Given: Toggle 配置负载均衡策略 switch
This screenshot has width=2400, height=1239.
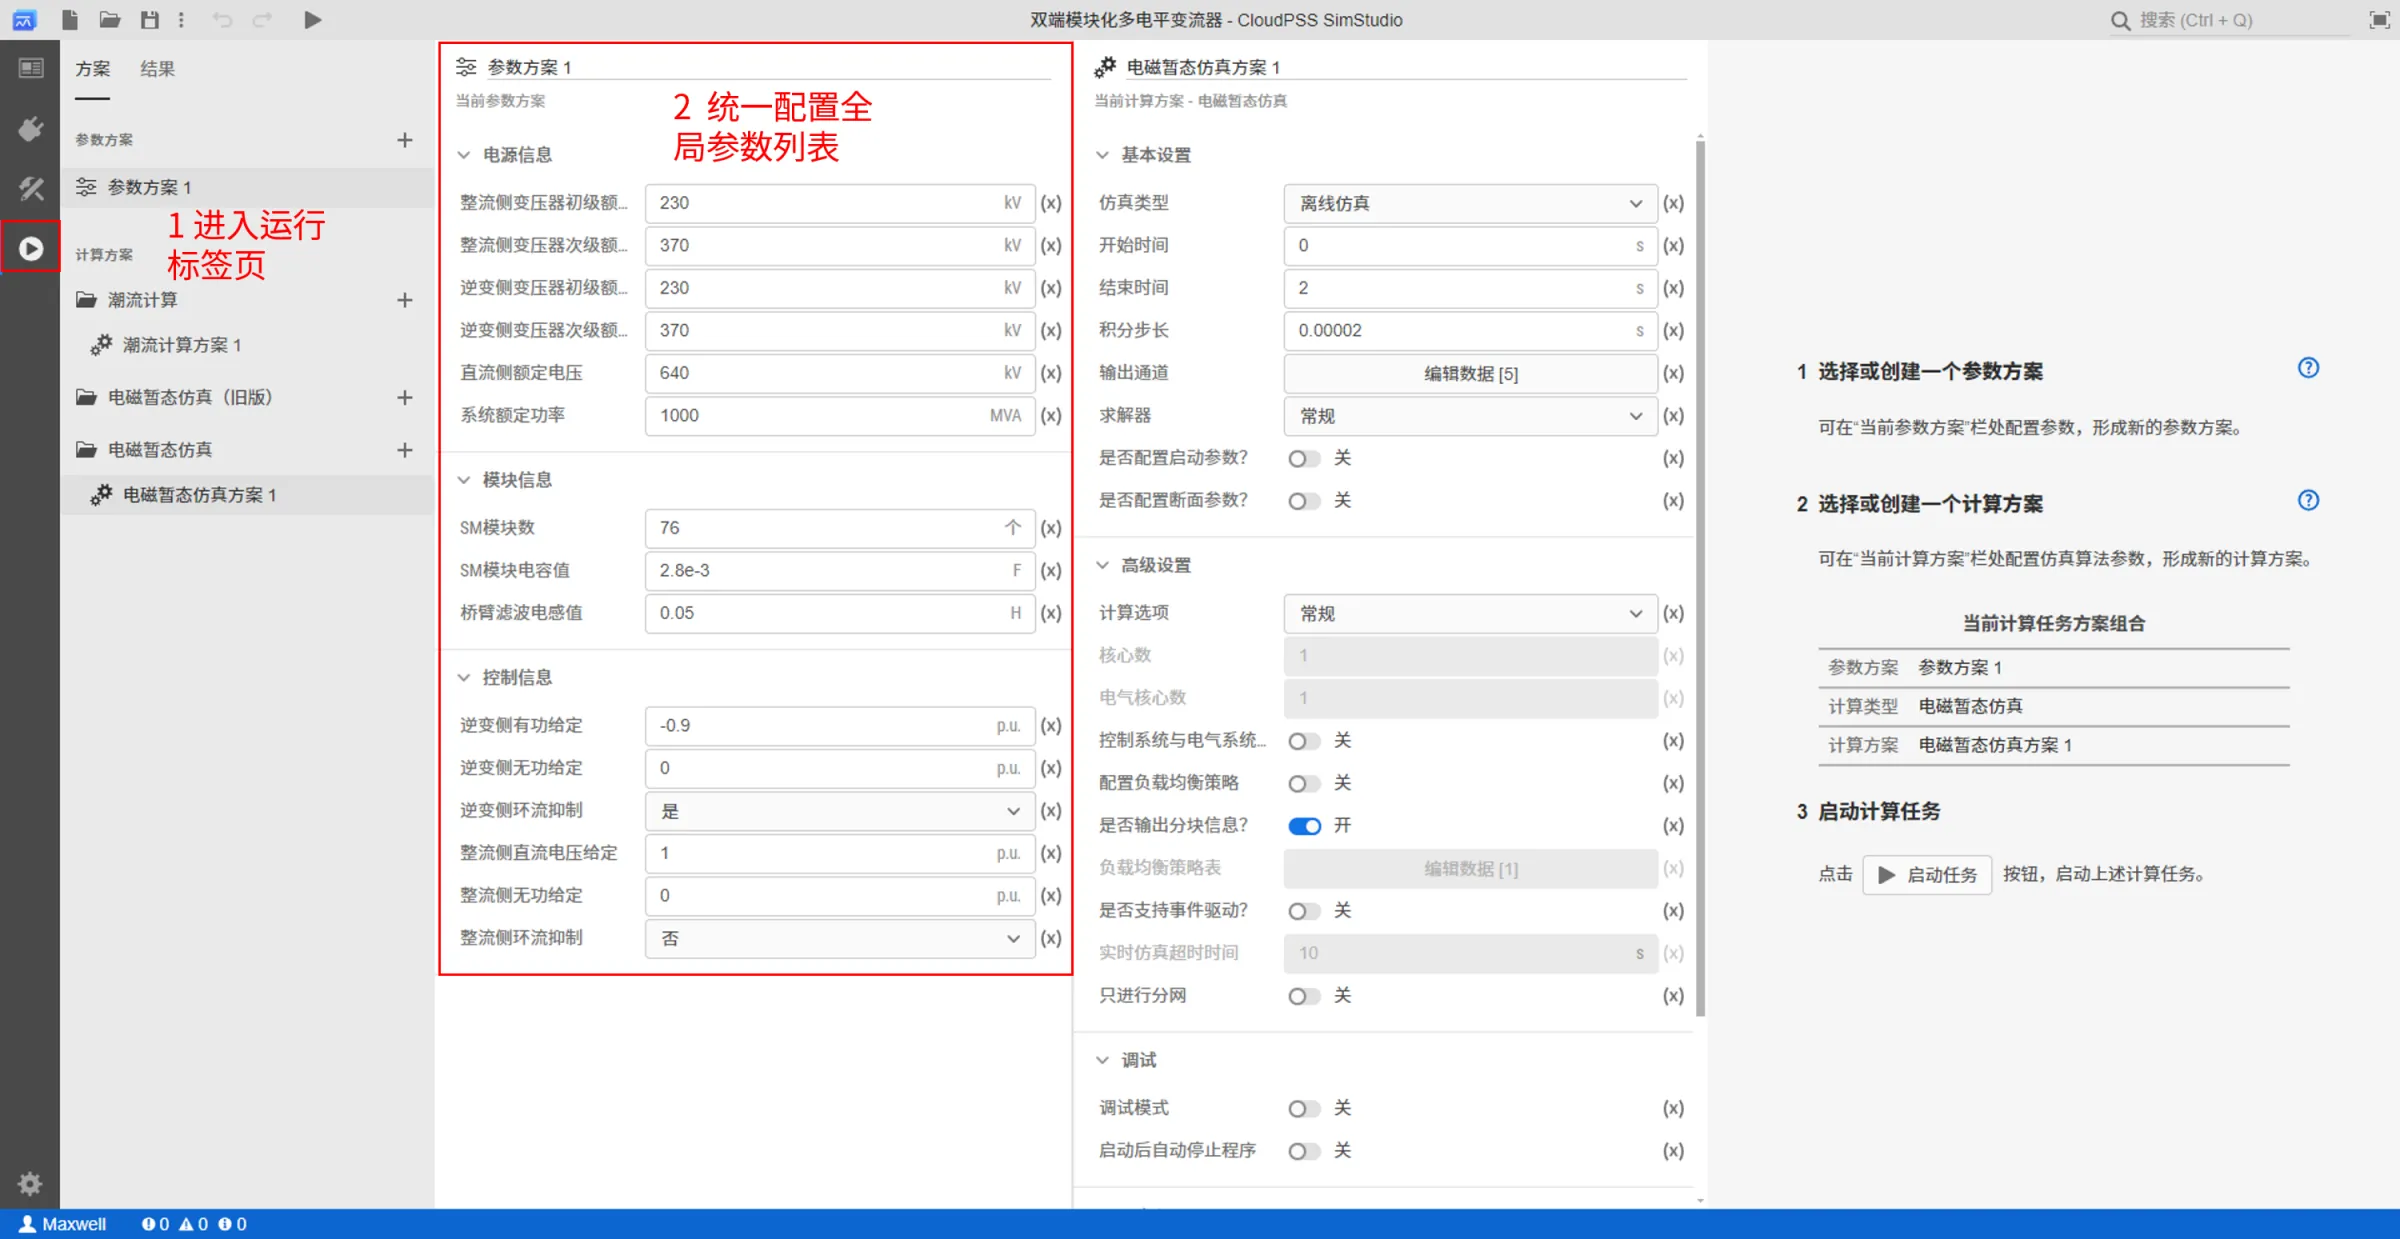Looking at the screenshot, I should coord(1304,783).
